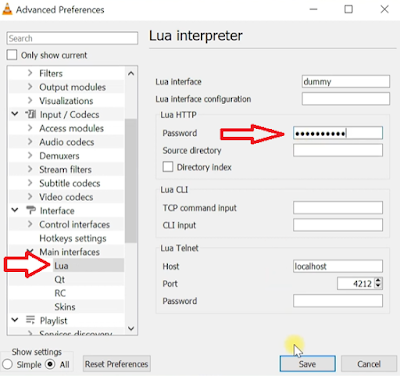Decrease the Port value with down arrow

click(x=378, y=287)
